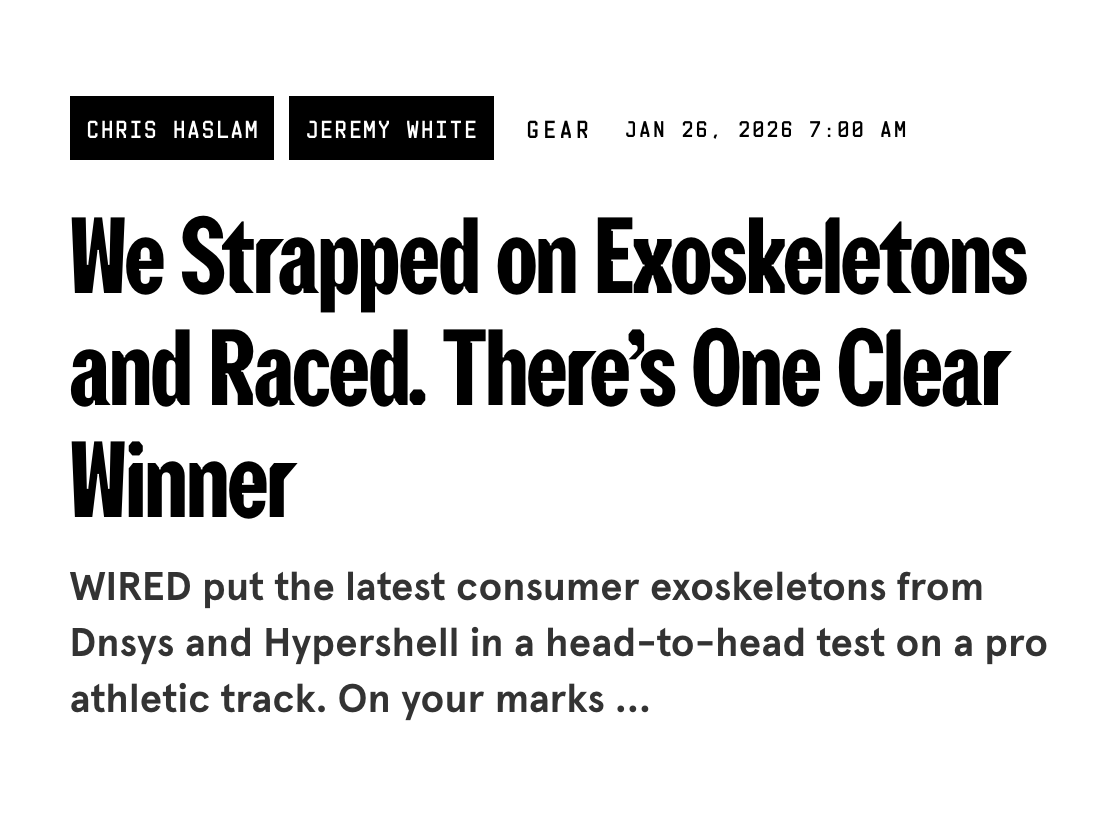Viewport: 1120px width, 834px height.
Task: Click "We Strapped" at the headline start
Action: pyautogui.click(x=274, y=259)
